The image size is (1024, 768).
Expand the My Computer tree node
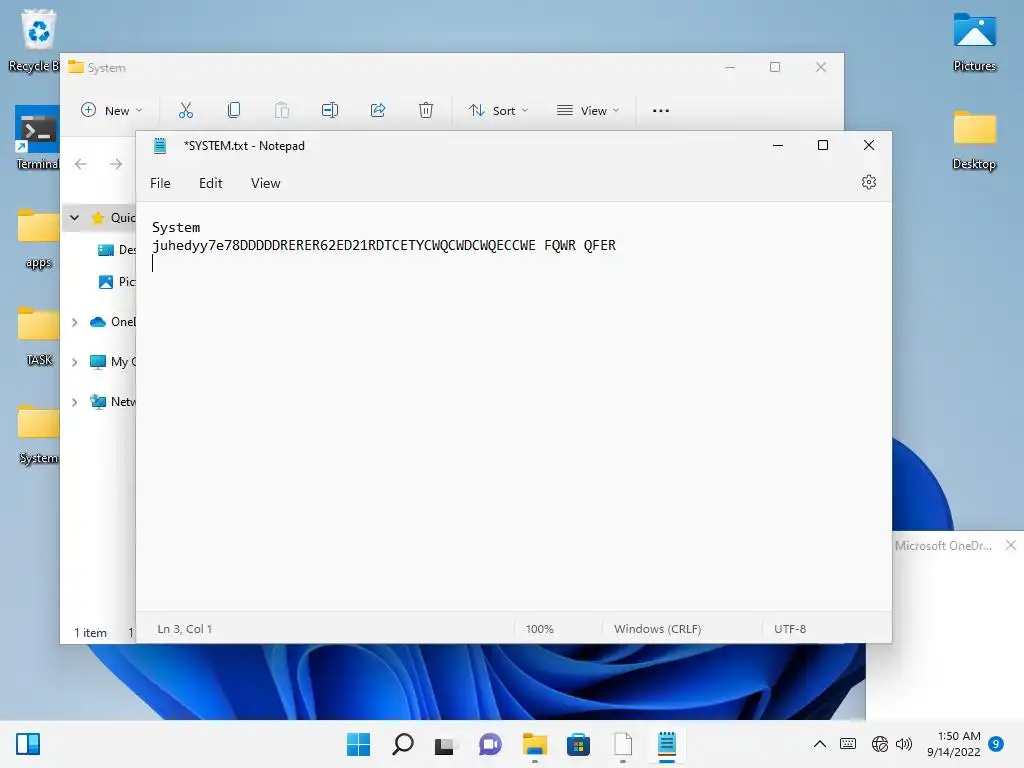pyautogui.click(x=74, y=362)
